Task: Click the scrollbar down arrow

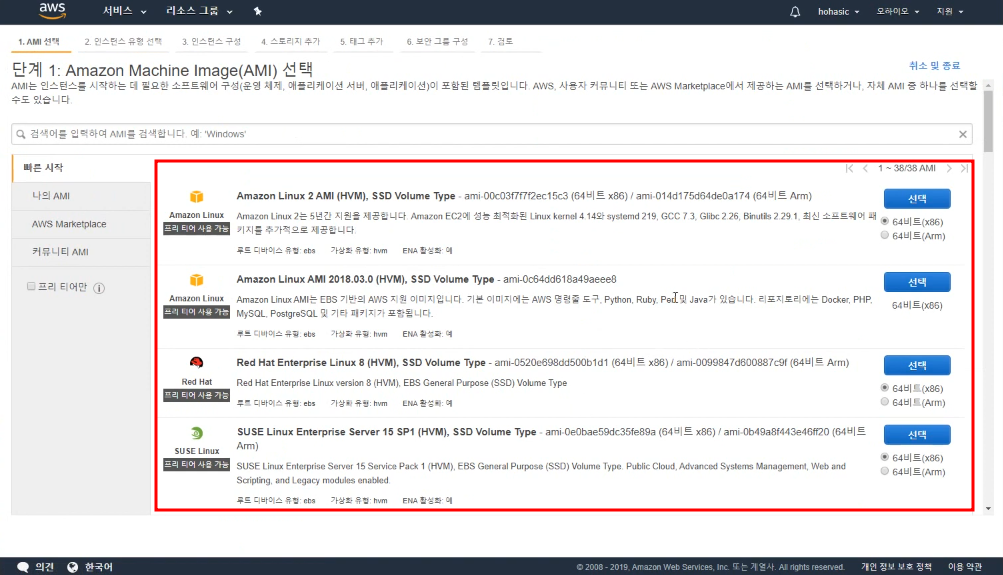Action: tap(988, 509)
